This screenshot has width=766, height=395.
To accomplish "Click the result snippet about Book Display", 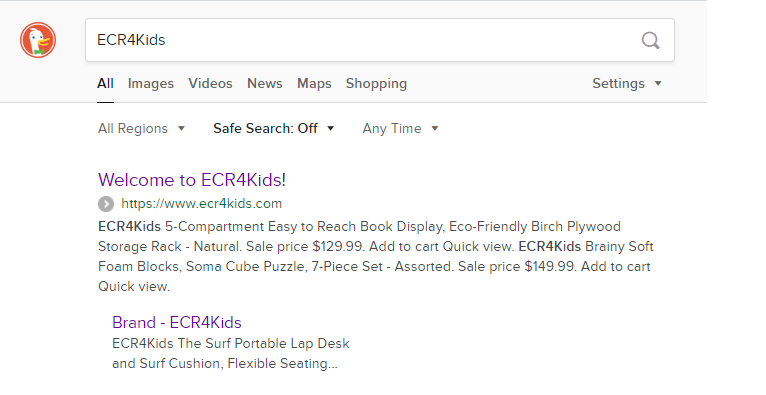I will (x=375, y=256).
